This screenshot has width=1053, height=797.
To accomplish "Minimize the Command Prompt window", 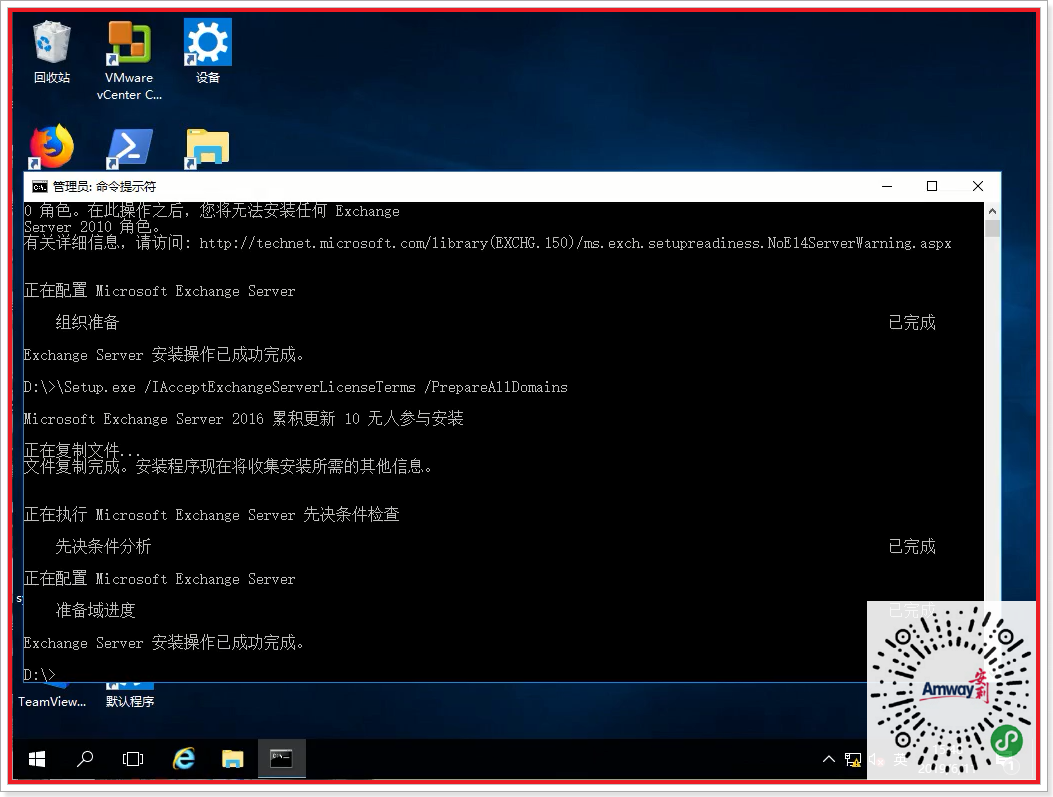I will tap(887, 186).
